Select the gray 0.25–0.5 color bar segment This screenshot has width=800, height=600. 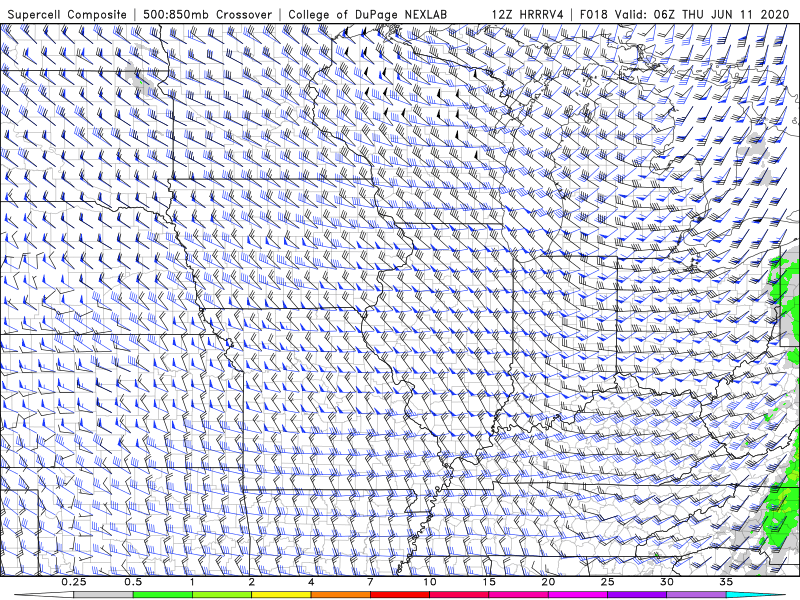[x=104, y=595]
